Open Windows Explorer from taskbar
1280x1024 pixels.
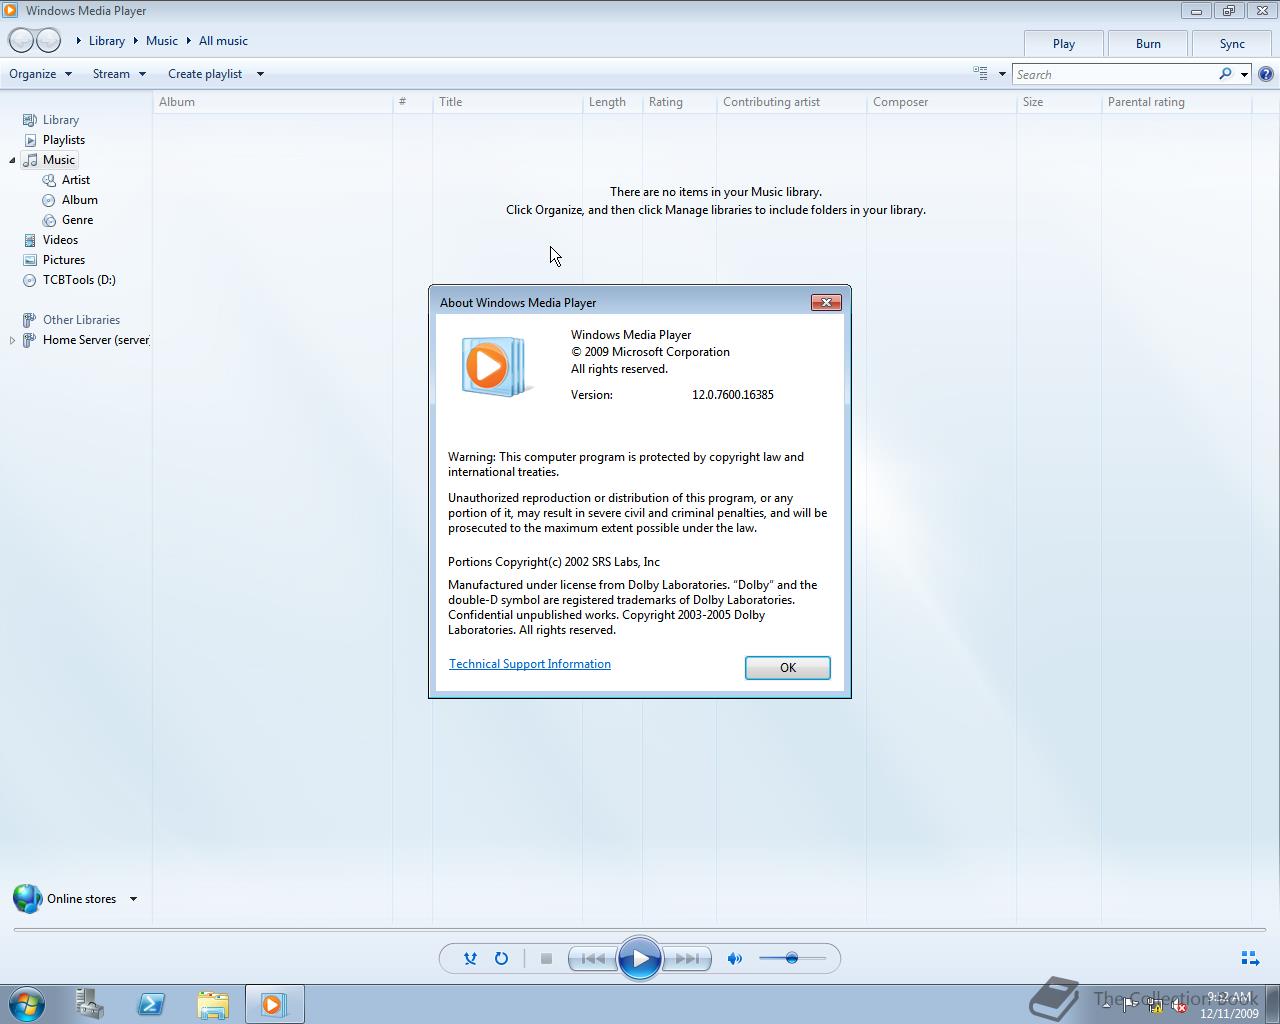213,1004
